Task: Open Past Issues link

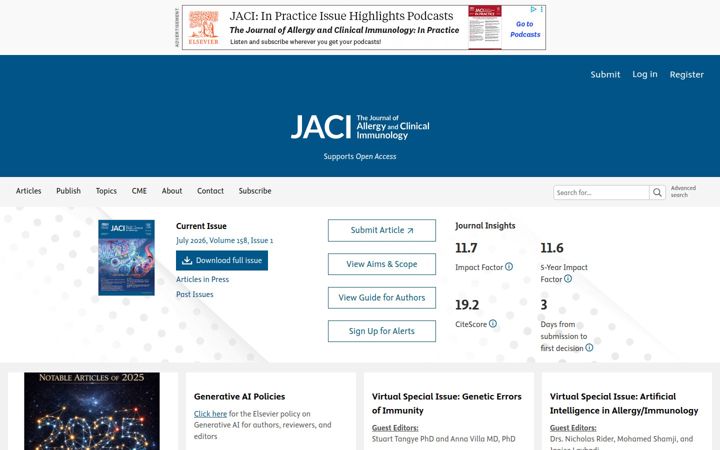Action: coord(195,294)
